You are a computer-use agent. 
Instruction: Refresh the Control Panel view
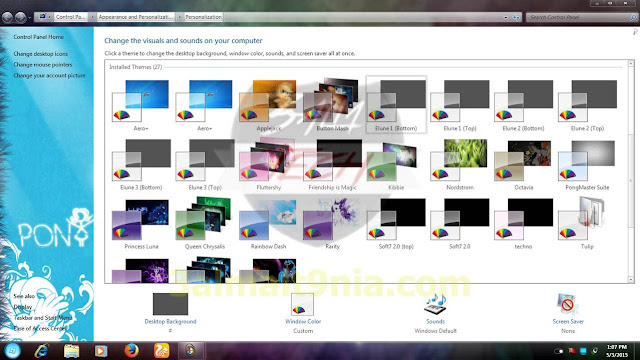(516, 18)
